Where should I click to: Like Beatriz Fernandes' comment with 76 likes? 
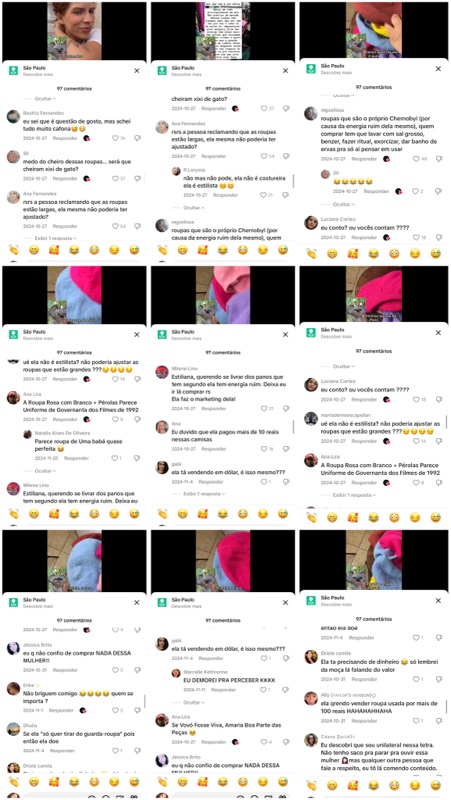pyautogui.click(x=115, y=138)
